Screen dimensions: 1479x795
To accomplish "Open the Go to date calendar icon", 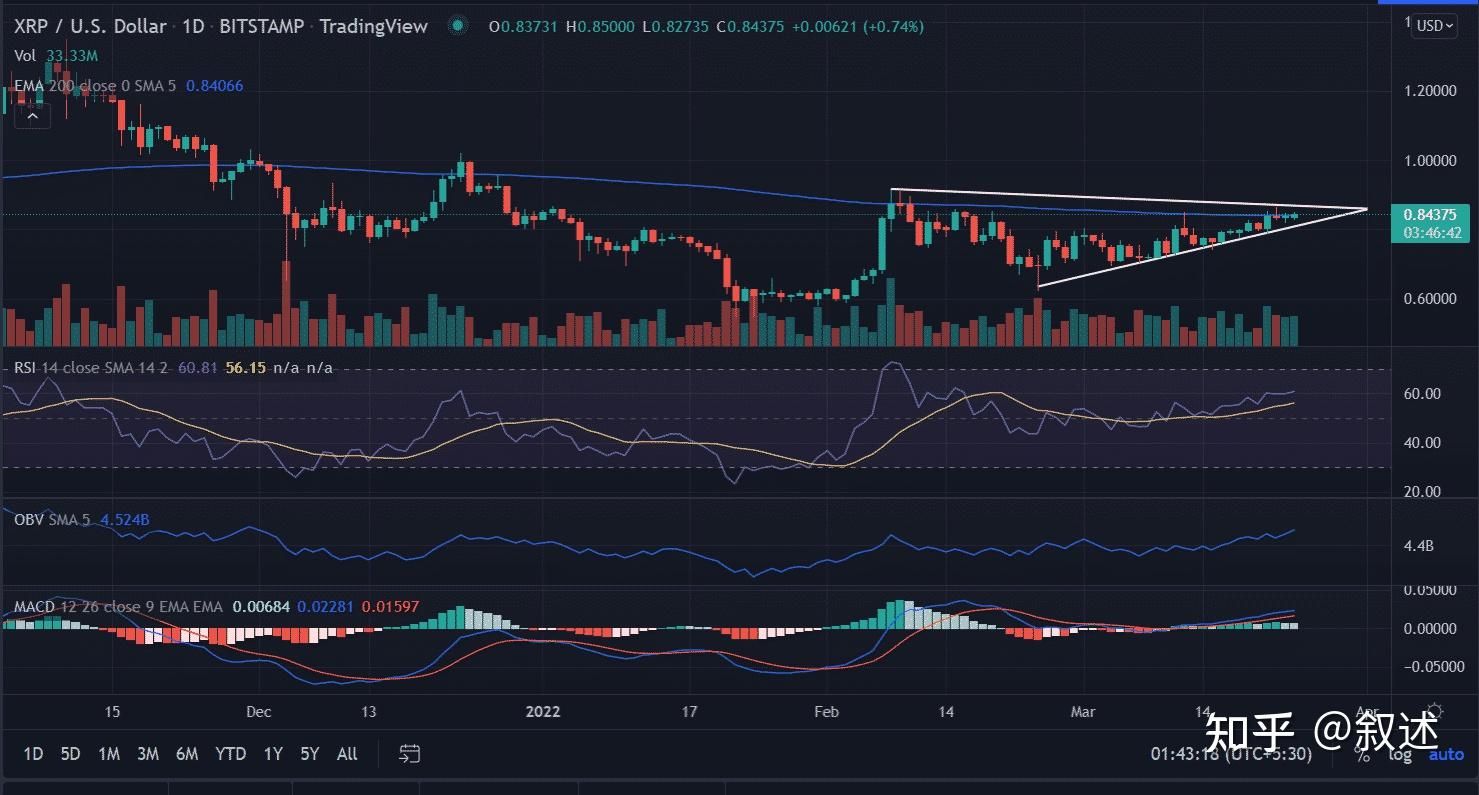I will [x=409, y=754].
